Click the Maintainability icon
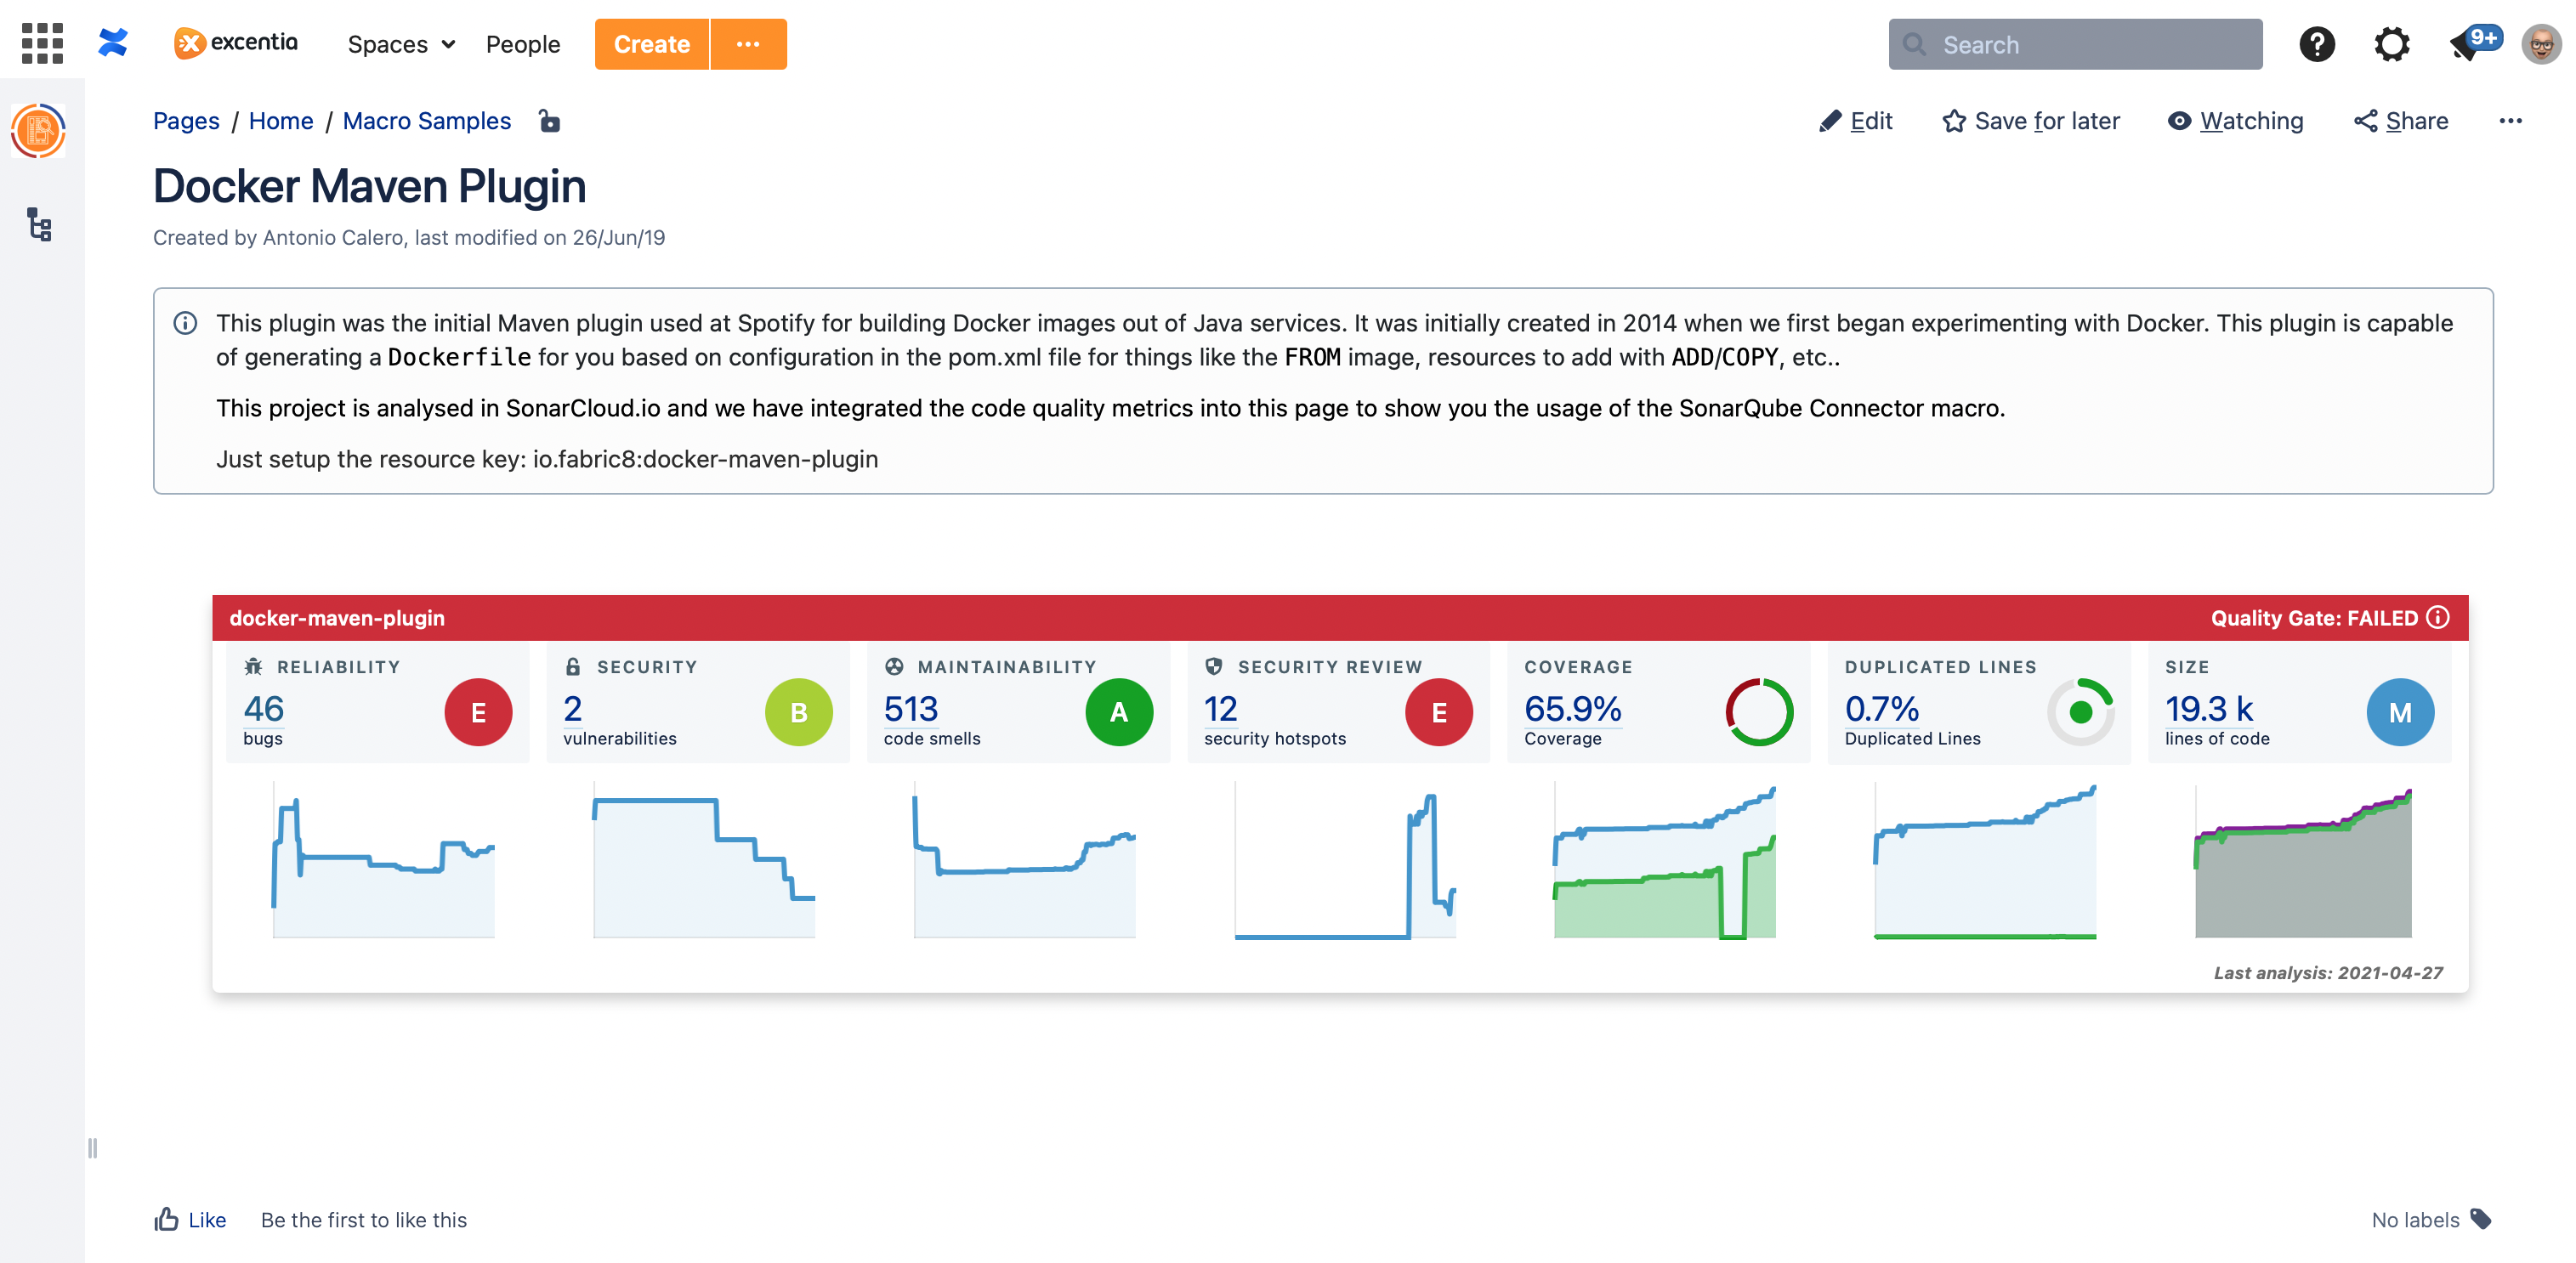 pyautogui.click(x=894, y=667)
